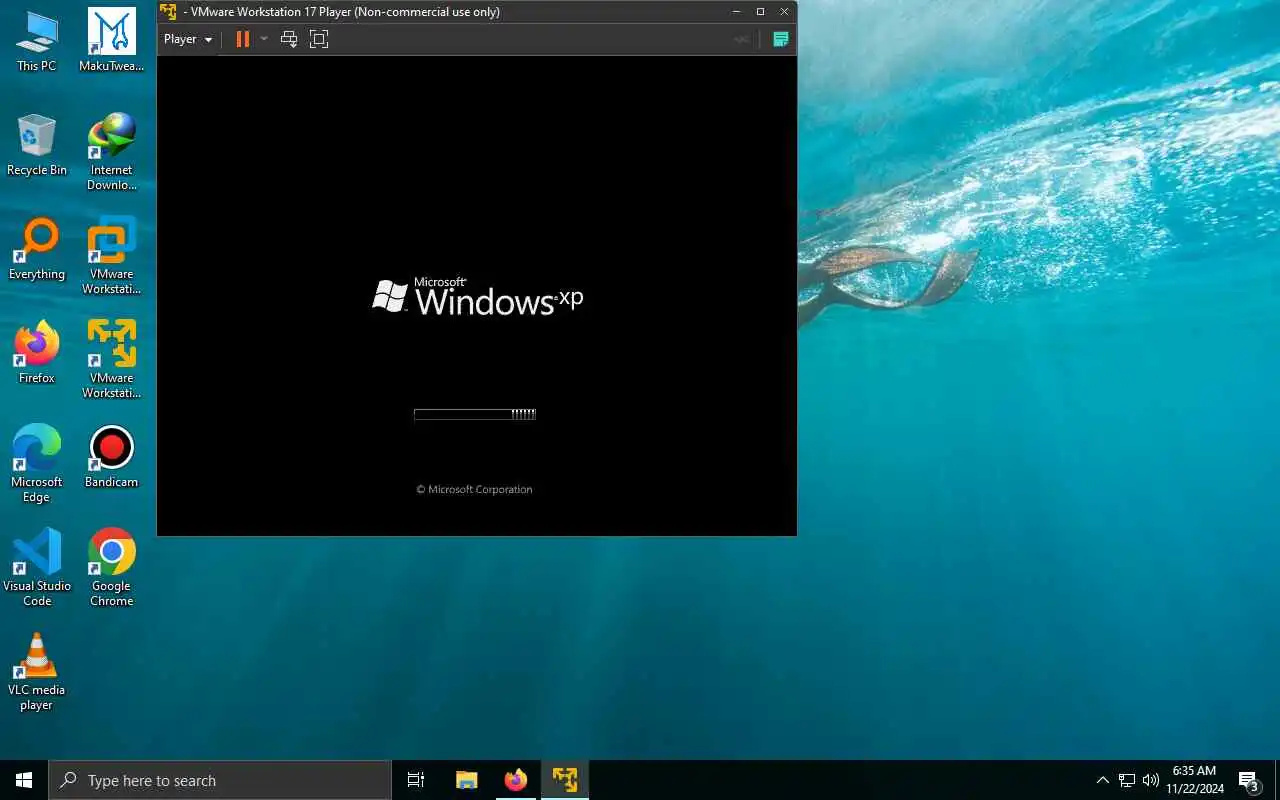Open the MakuTweaker shortcut
This screenshot has width=1280, height=800.
point(112,41)
